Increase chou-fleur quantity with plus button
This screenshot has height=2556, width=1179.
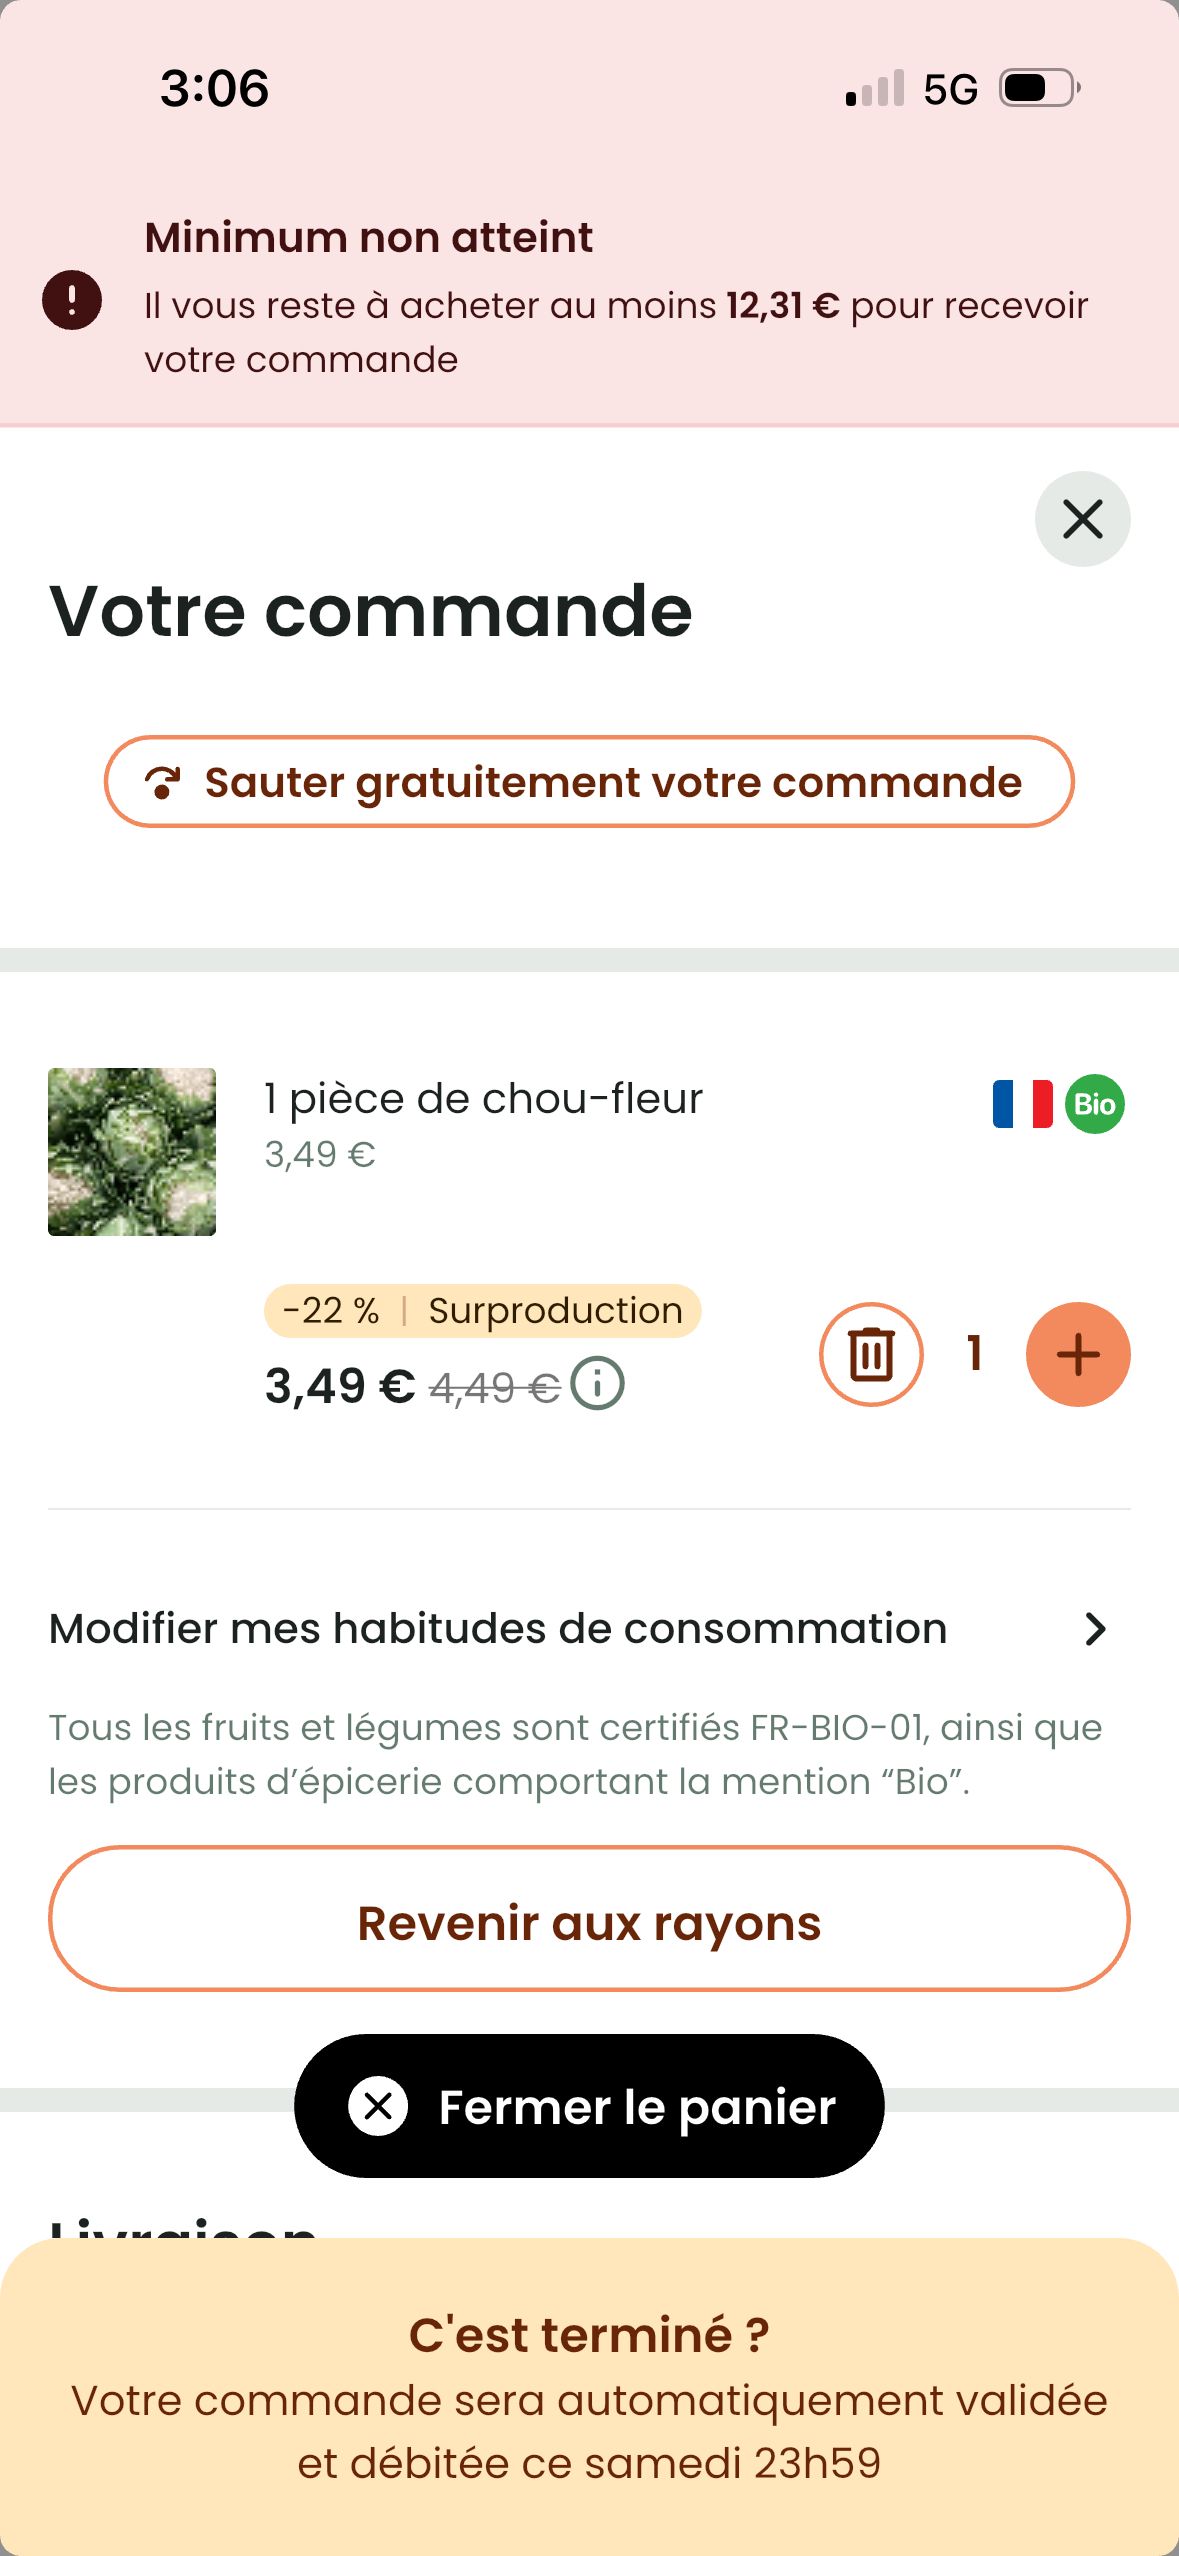pyautogui.click(x=1077, y=1354)
